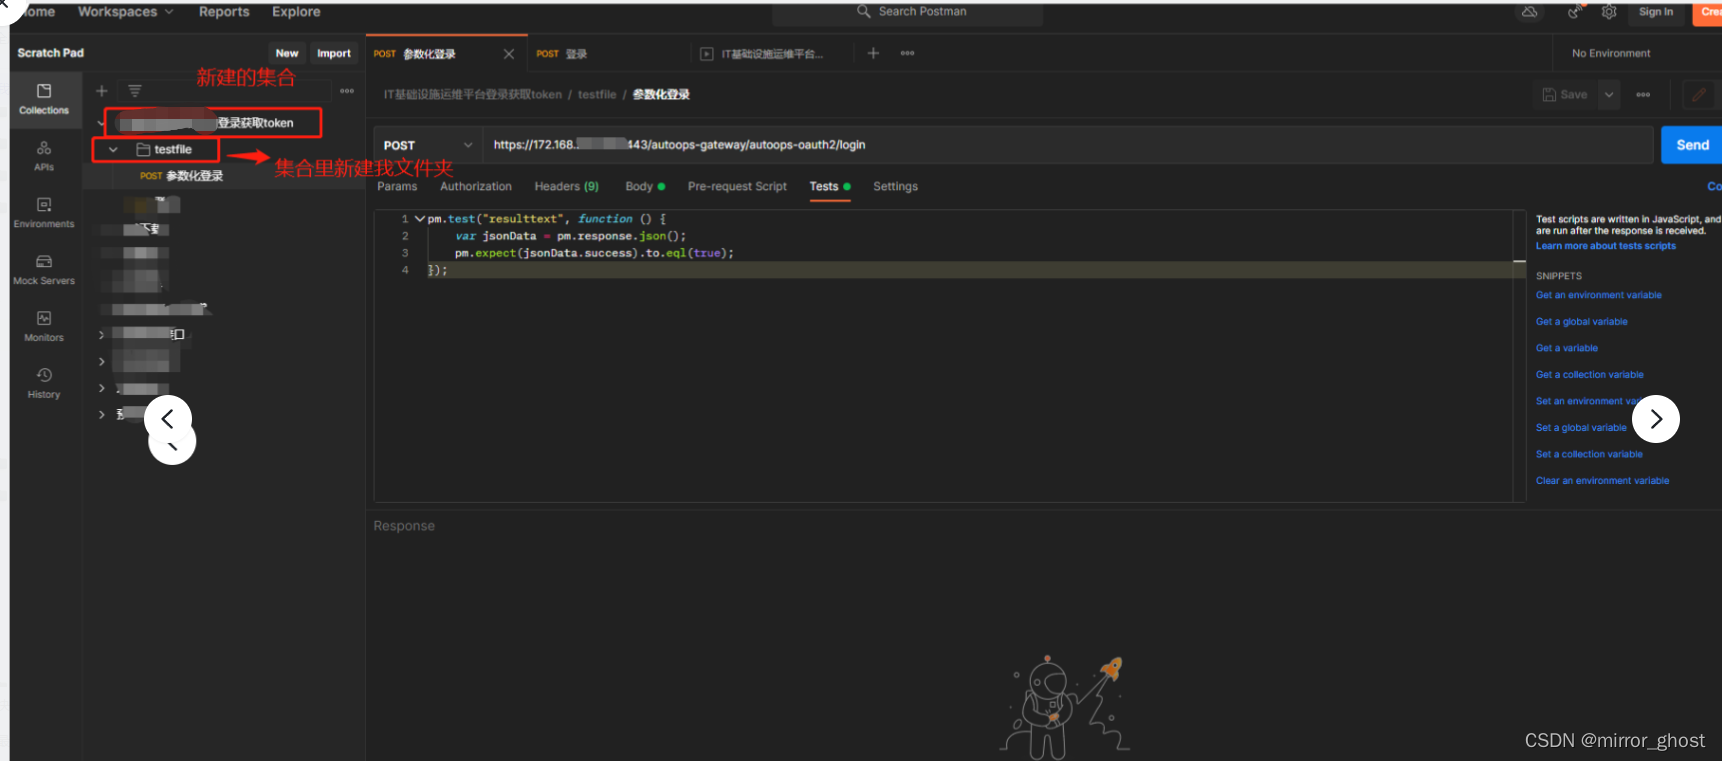Click the plus icon to create new collection
The height and width of the screenshot is (761, 1722).
[x=101, y=91]
